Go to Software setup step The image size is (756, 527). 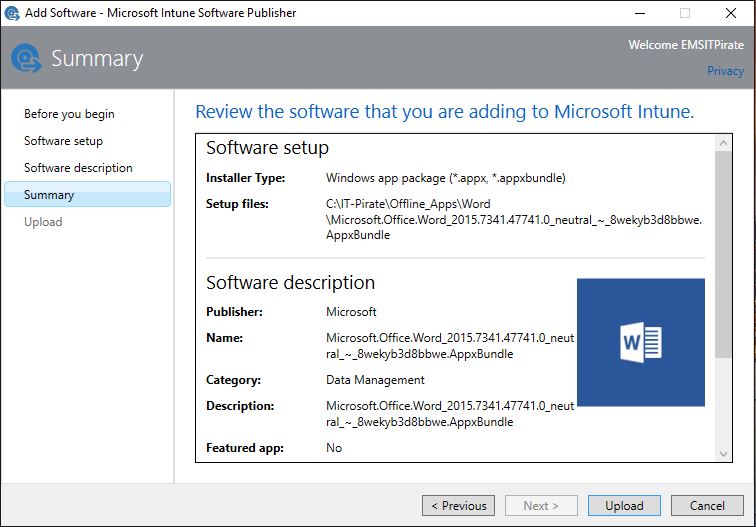coord(64,141)
